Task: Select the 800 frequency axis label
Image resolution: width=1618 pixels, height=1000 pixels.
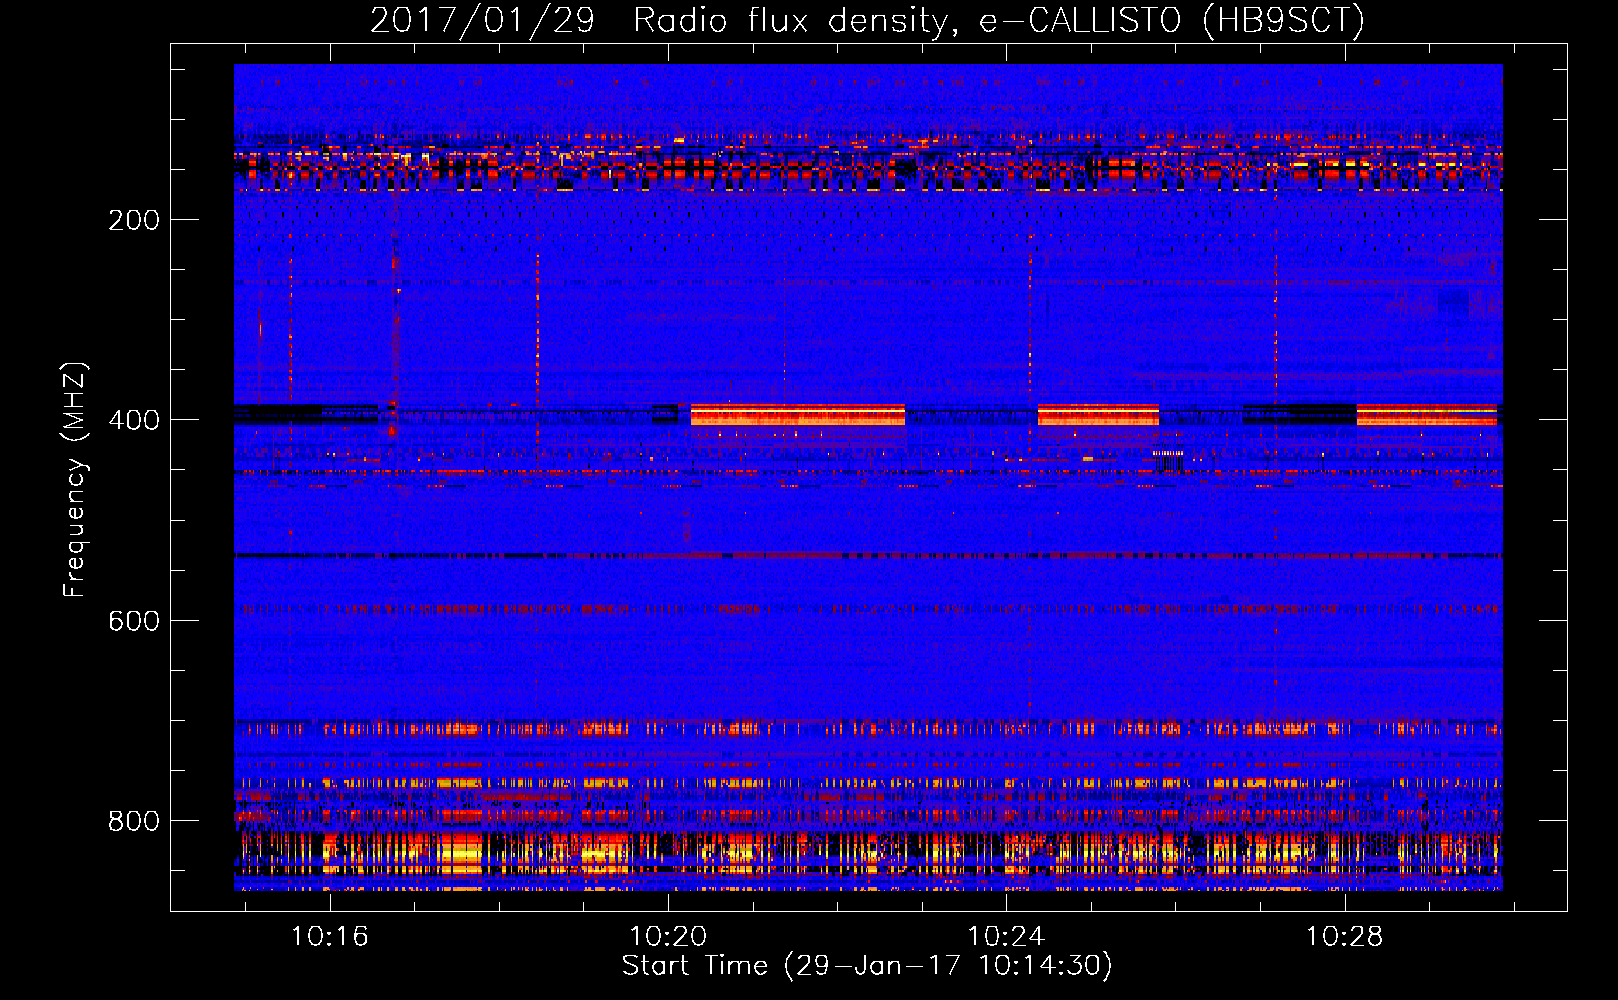Action: coord(134,821)
